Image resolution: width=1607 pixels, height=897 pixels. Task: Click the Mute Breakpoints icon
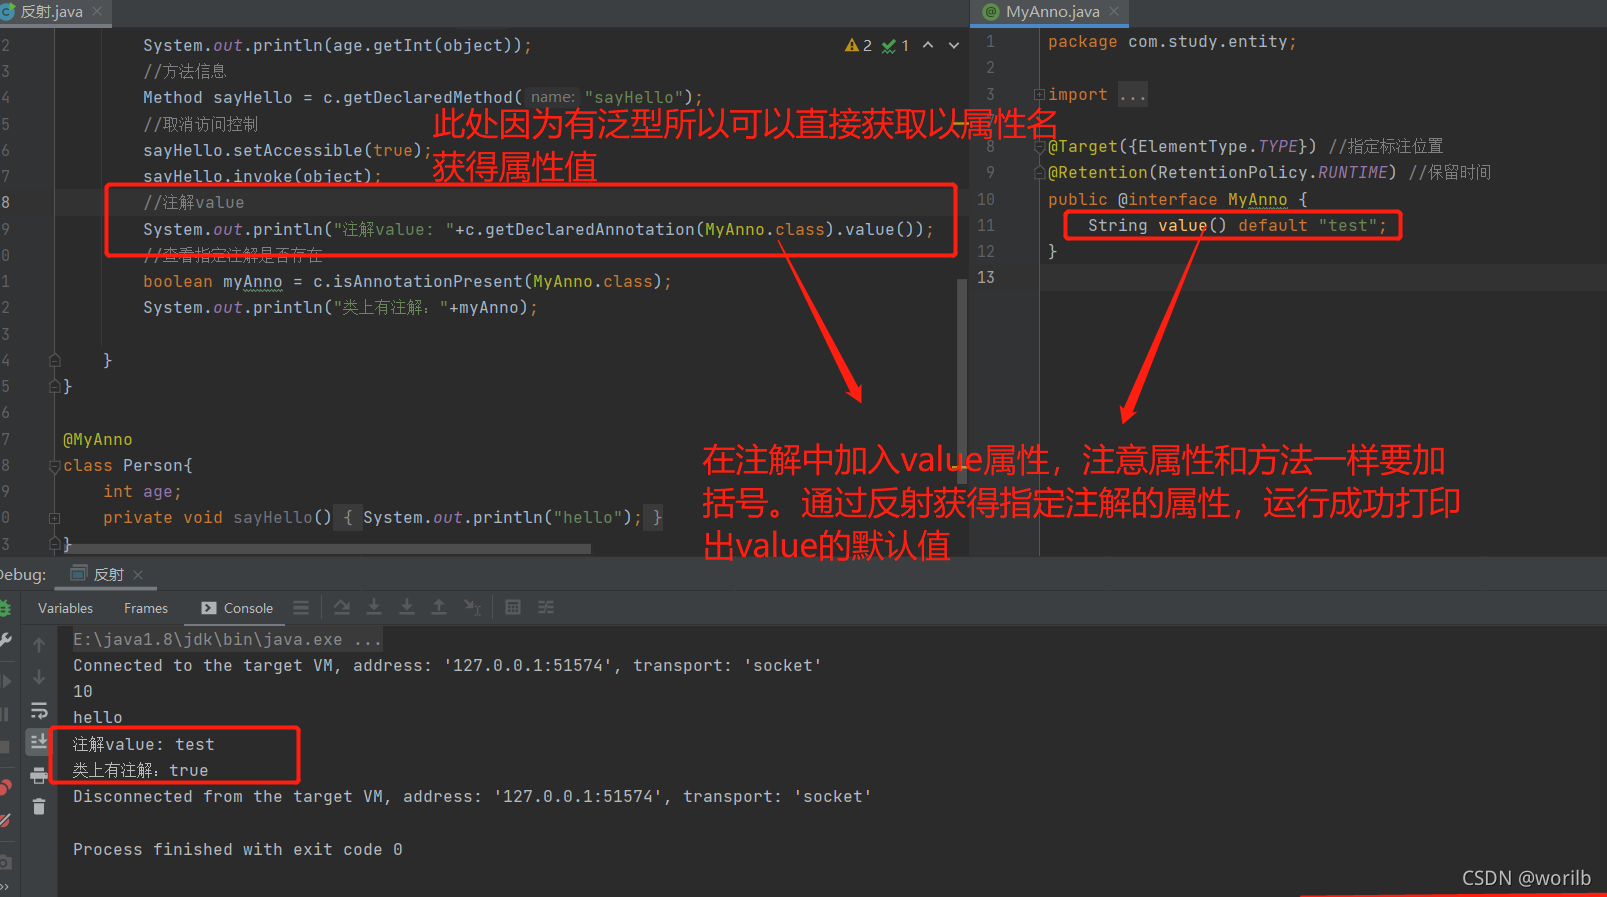(5, 821)
